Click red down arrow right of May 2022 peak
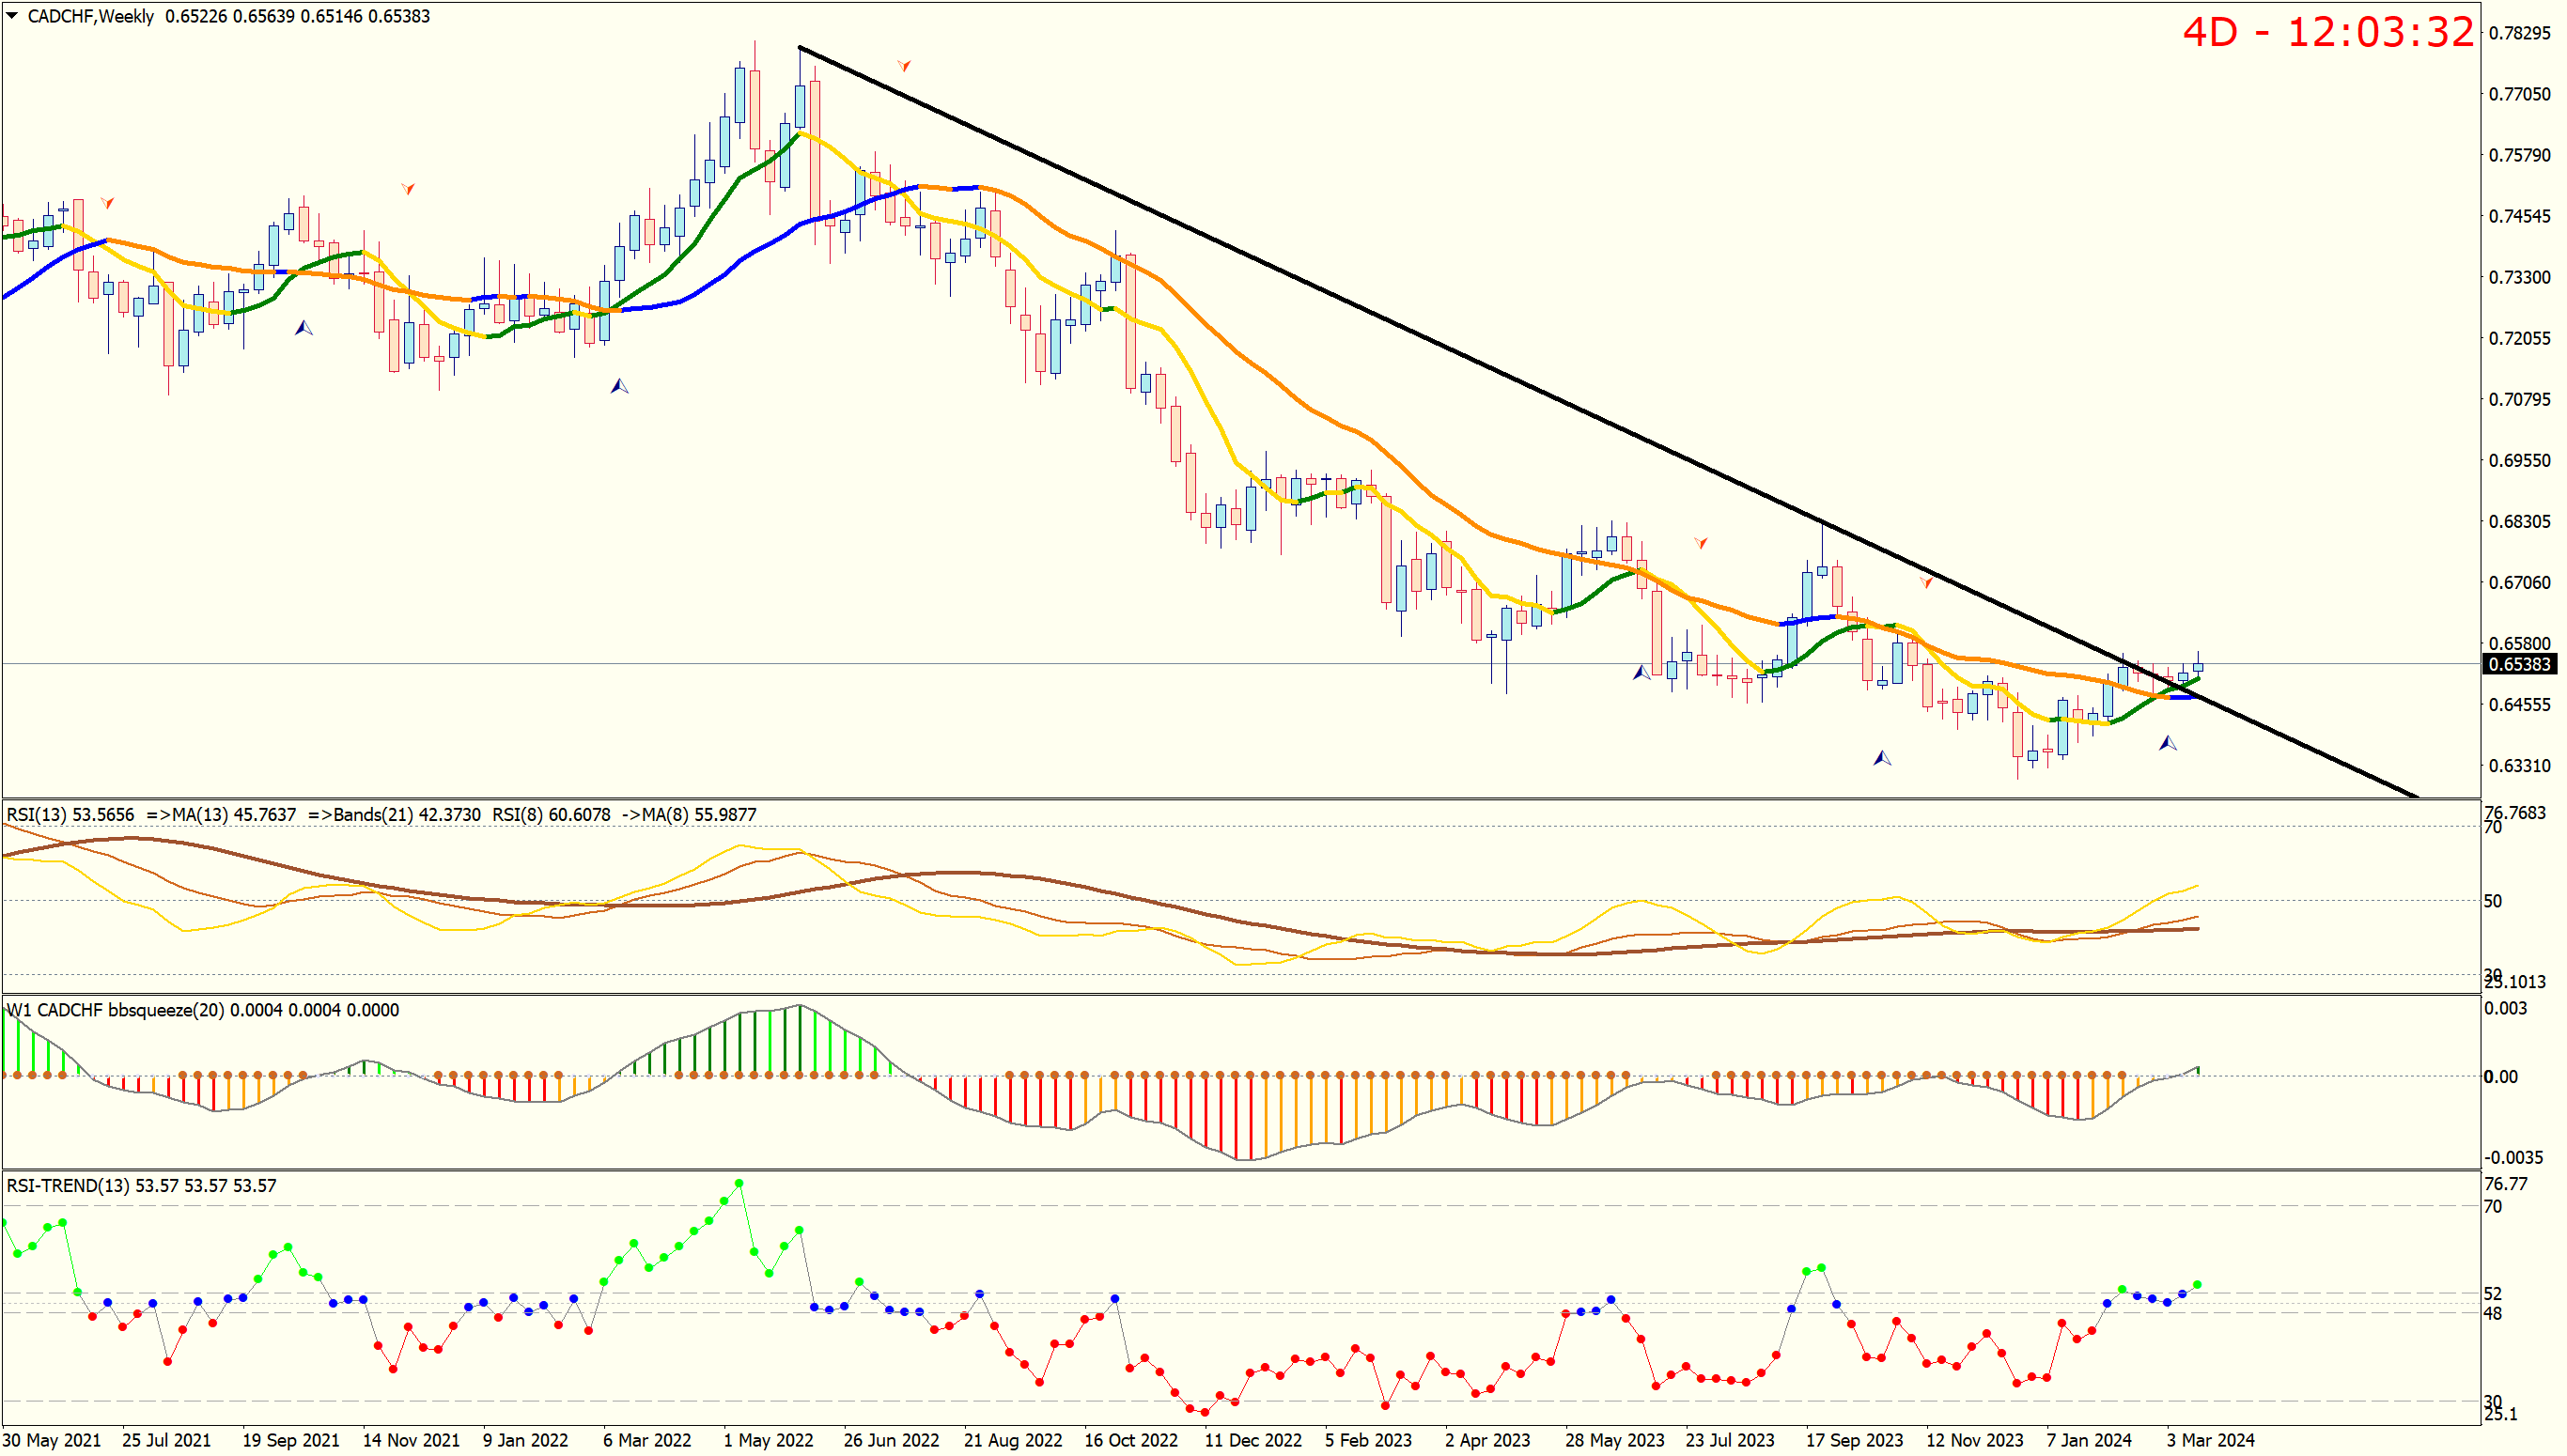 point(904,66)
